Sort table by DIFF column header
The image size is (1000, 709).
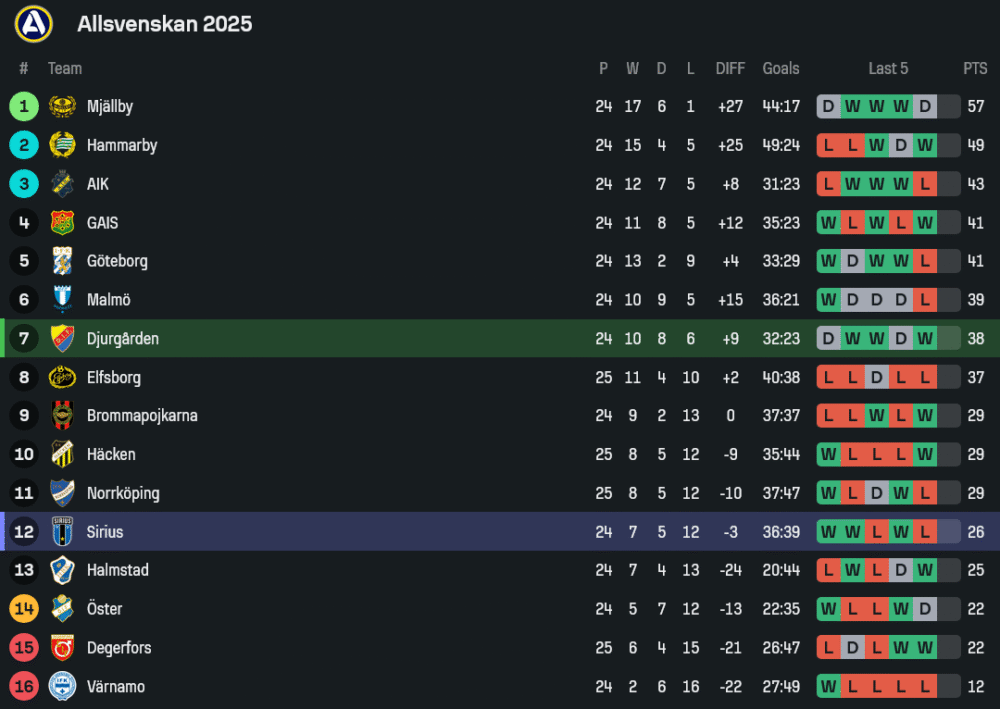point(730,68)
